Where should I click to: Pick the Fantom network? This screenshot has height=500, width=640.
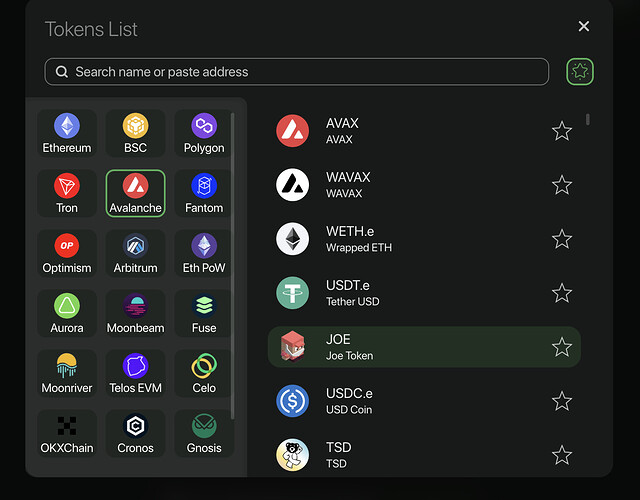pos(204,193)
